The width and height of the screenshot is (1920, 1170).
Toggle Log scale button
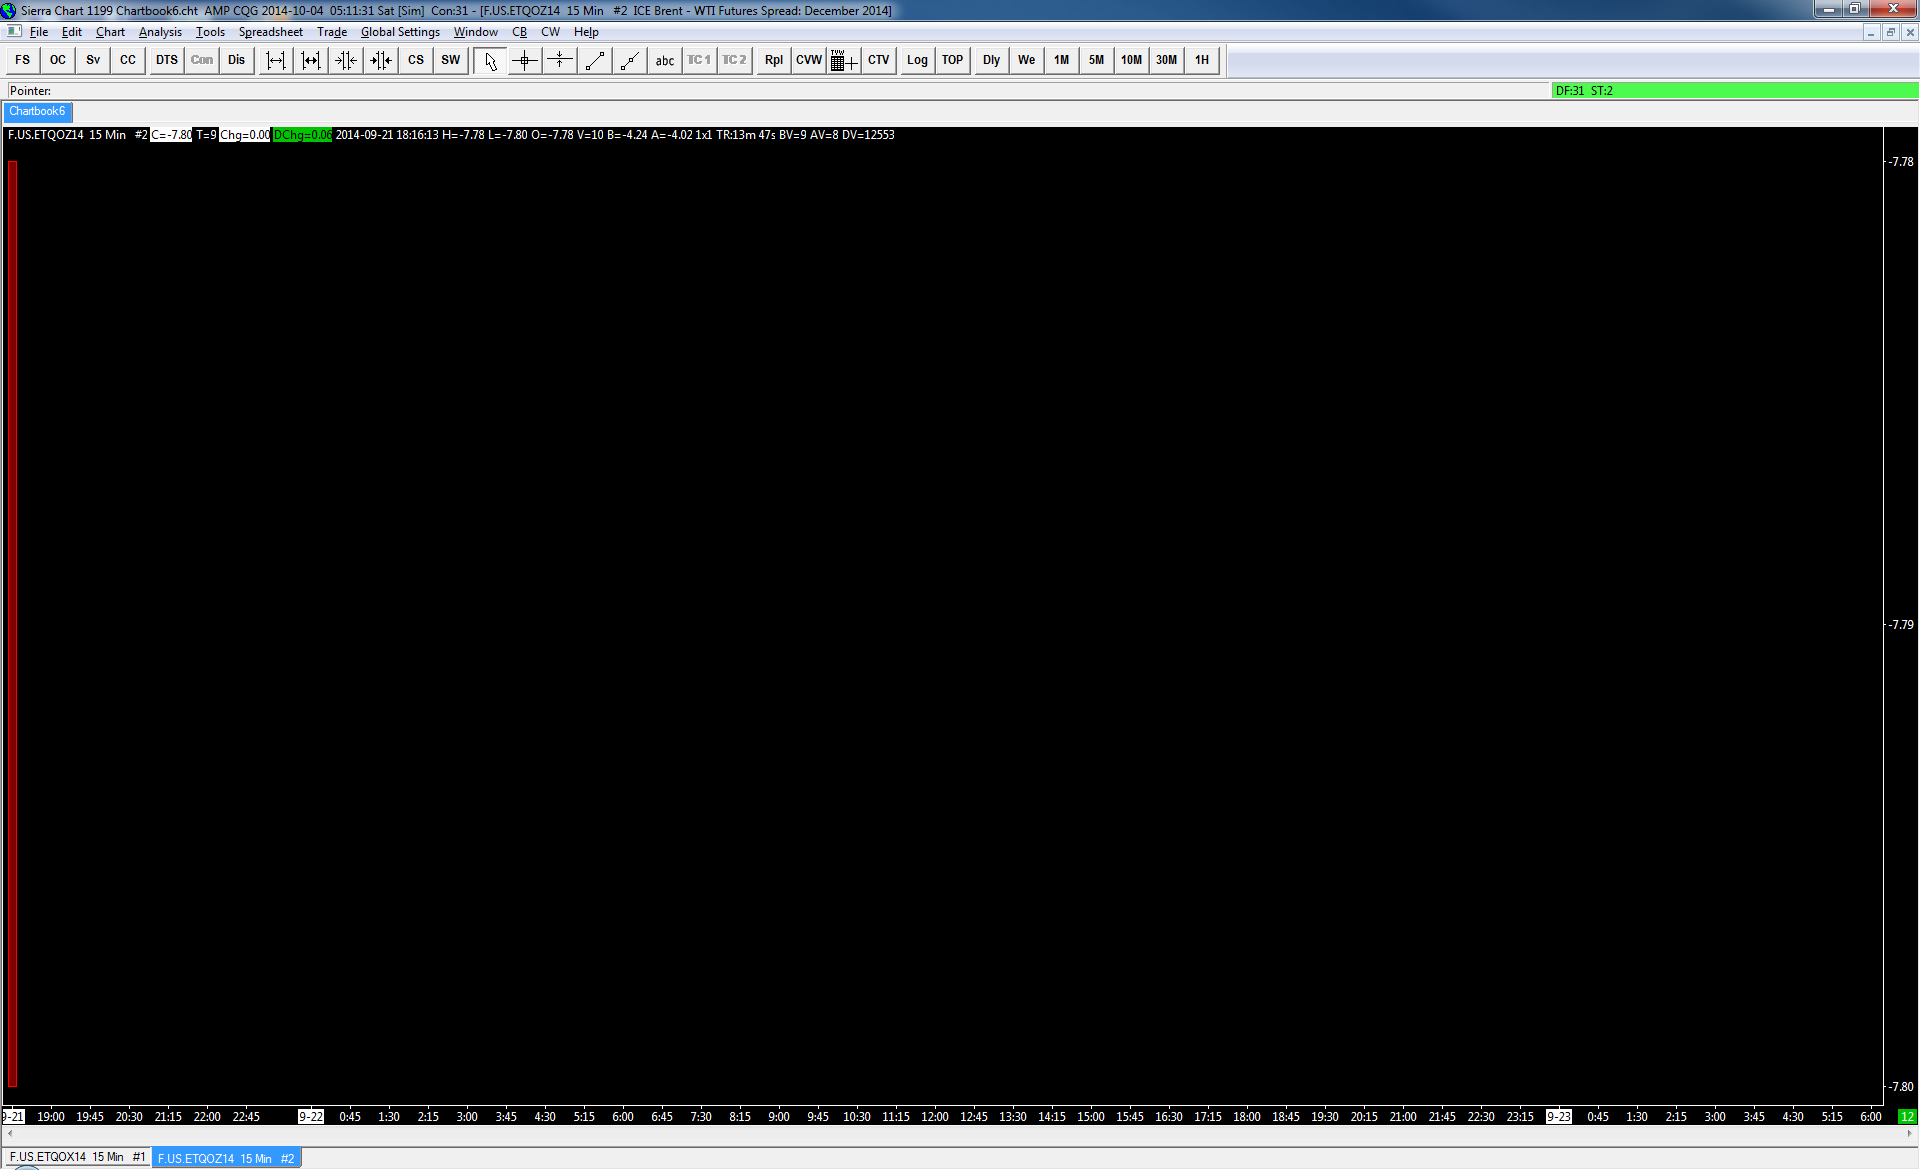(x=917, y=61)
